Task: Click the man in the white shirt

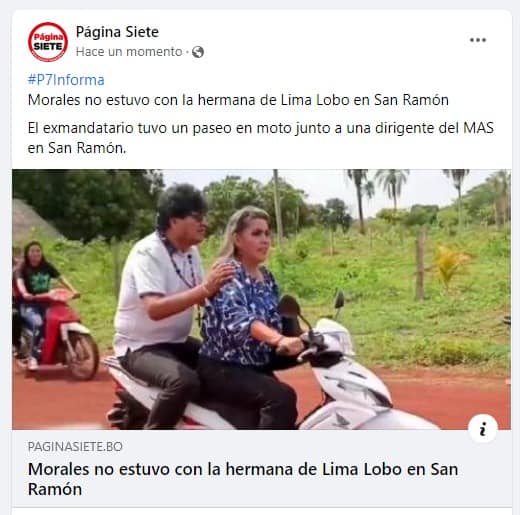Action: pos(160,300)
